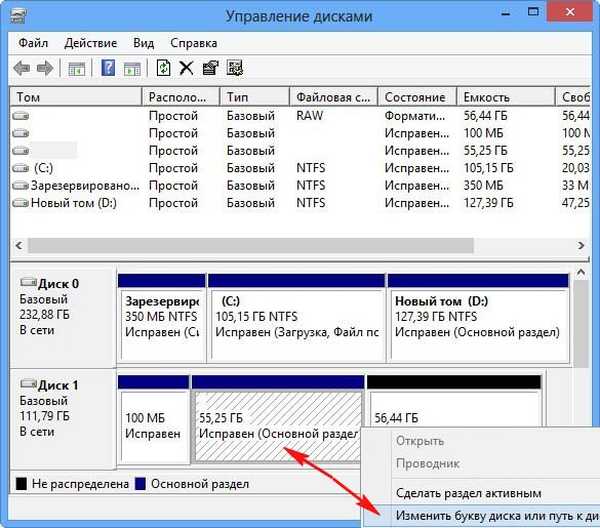The width and height of the screenshot is (600, 528).
Task: Sort volume list by Том column header
Action: [x=75, y=97]
